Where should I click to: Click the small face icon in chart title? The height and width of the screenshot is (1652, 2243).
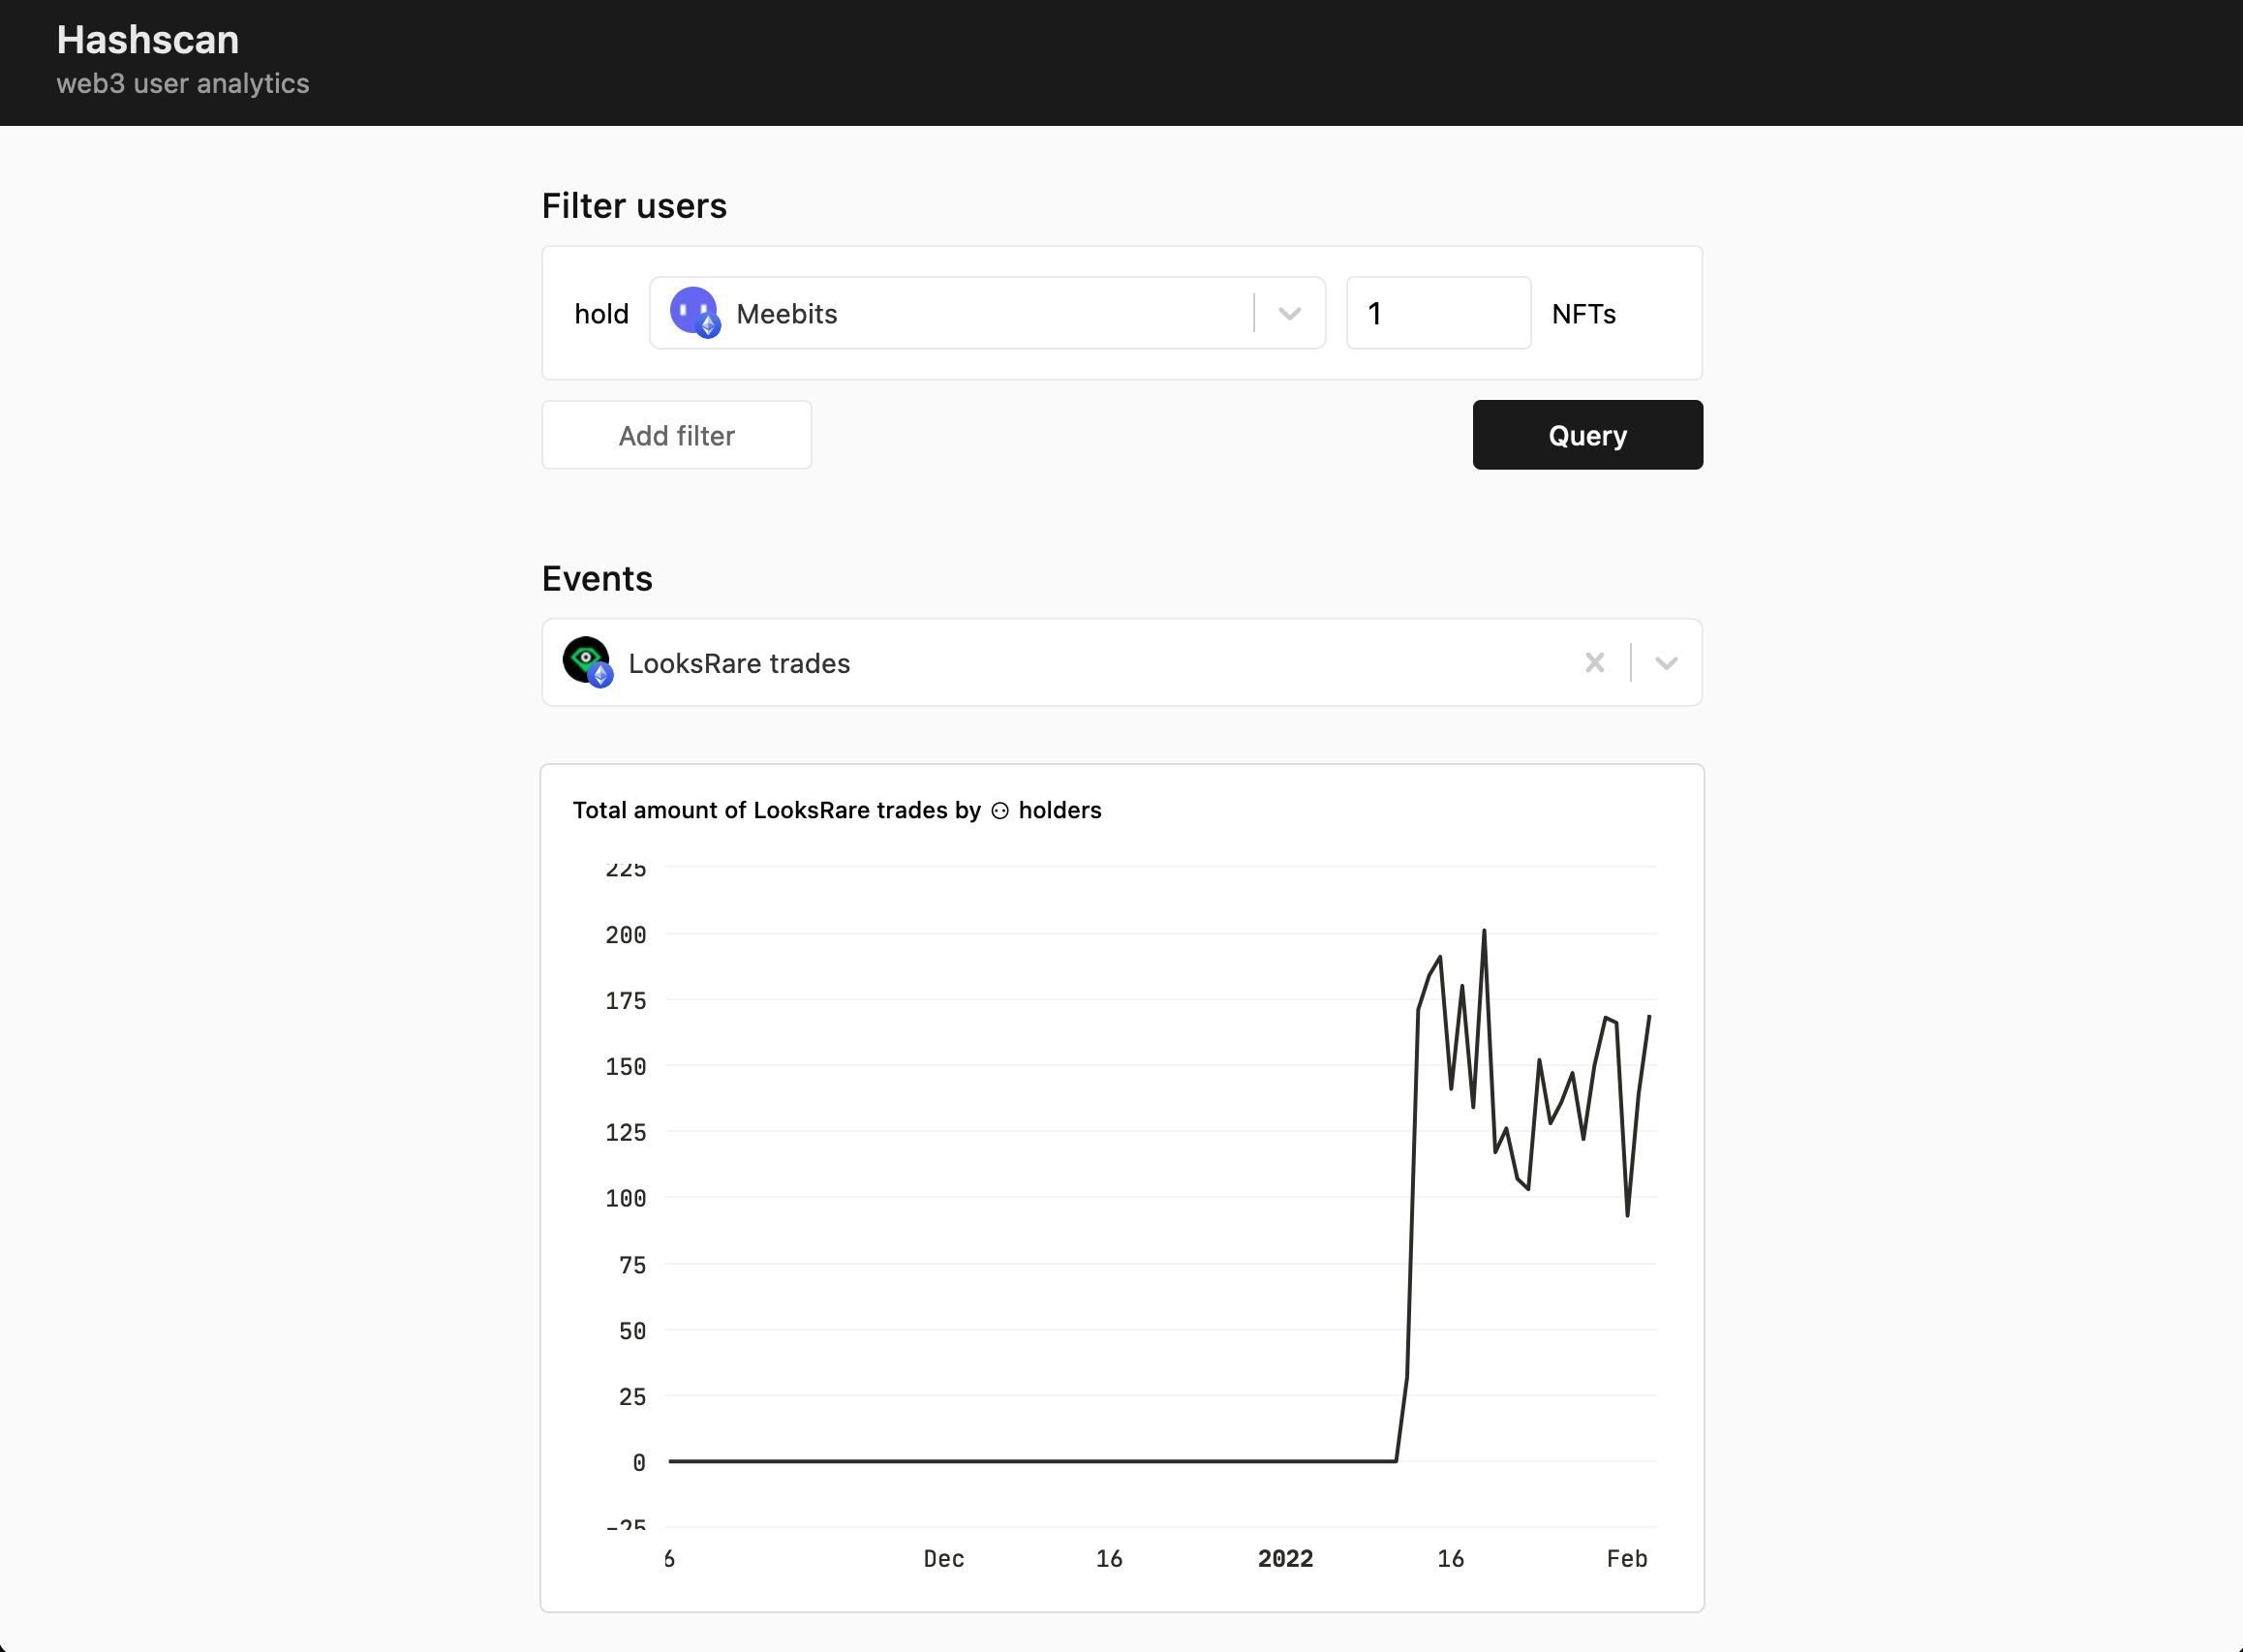coord(1000,811)
